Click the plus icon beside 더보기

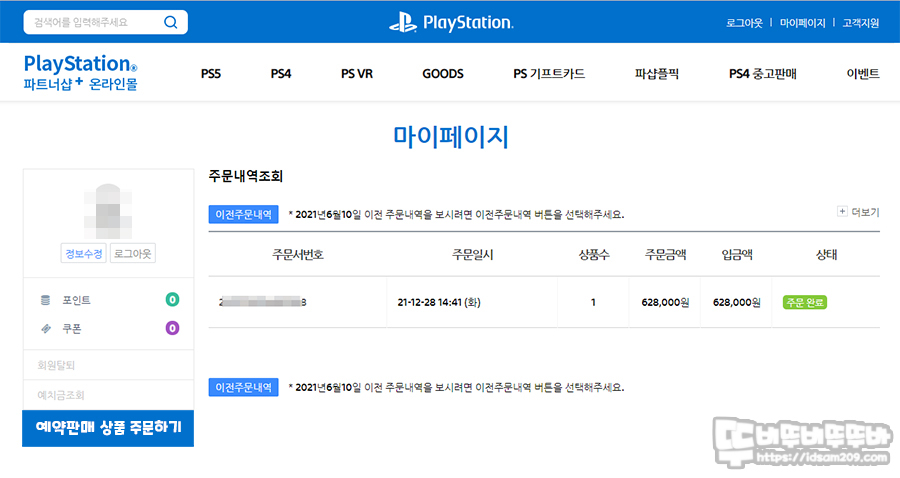click(x=842, y=212)
